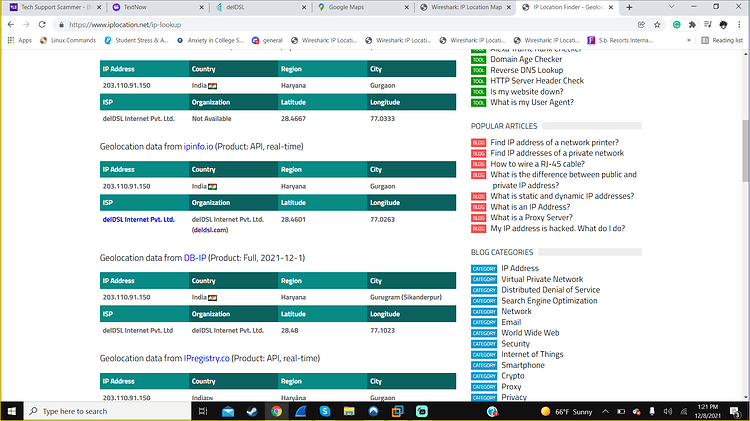
Task: Open Anxiety in College bookmark
Action: [x=210, y=40]
